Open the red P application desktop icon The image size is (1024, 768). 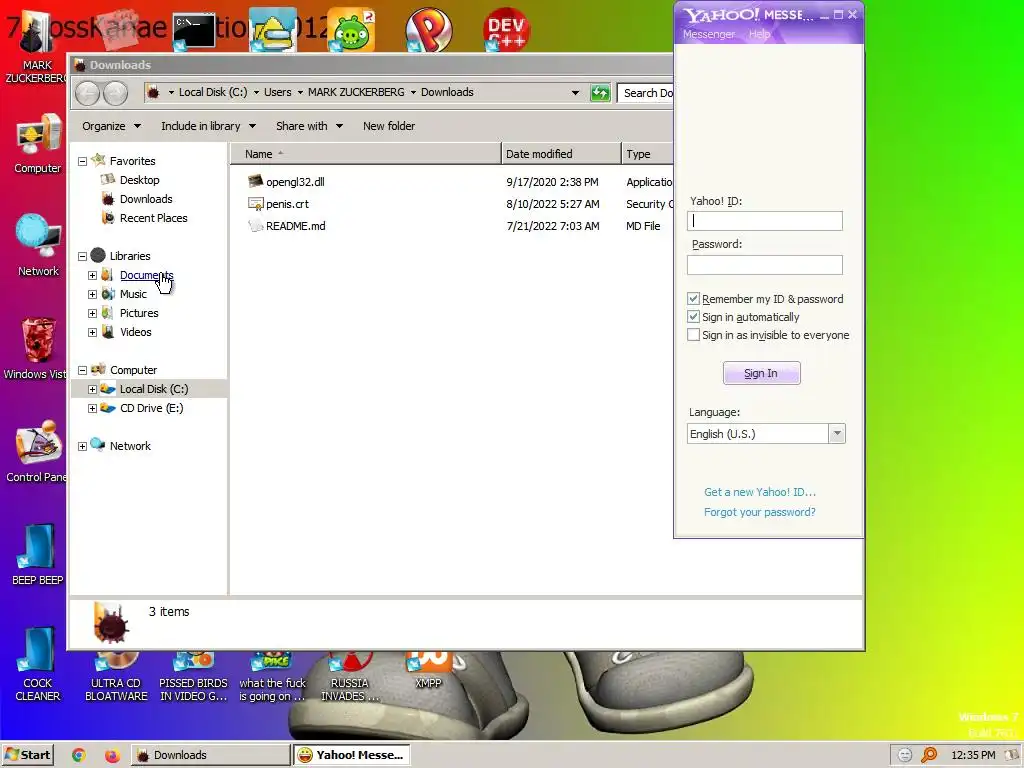click(x=428, y=30)
